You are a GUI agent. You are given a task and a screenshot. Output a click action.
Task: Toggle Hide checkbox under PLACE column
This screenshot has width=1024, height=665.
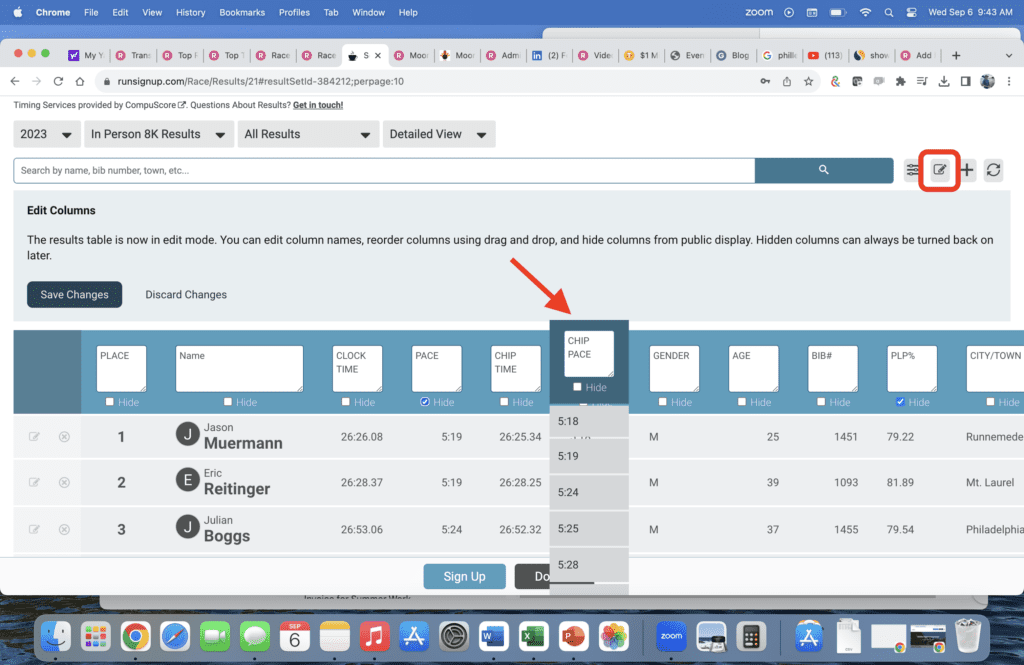110,402
